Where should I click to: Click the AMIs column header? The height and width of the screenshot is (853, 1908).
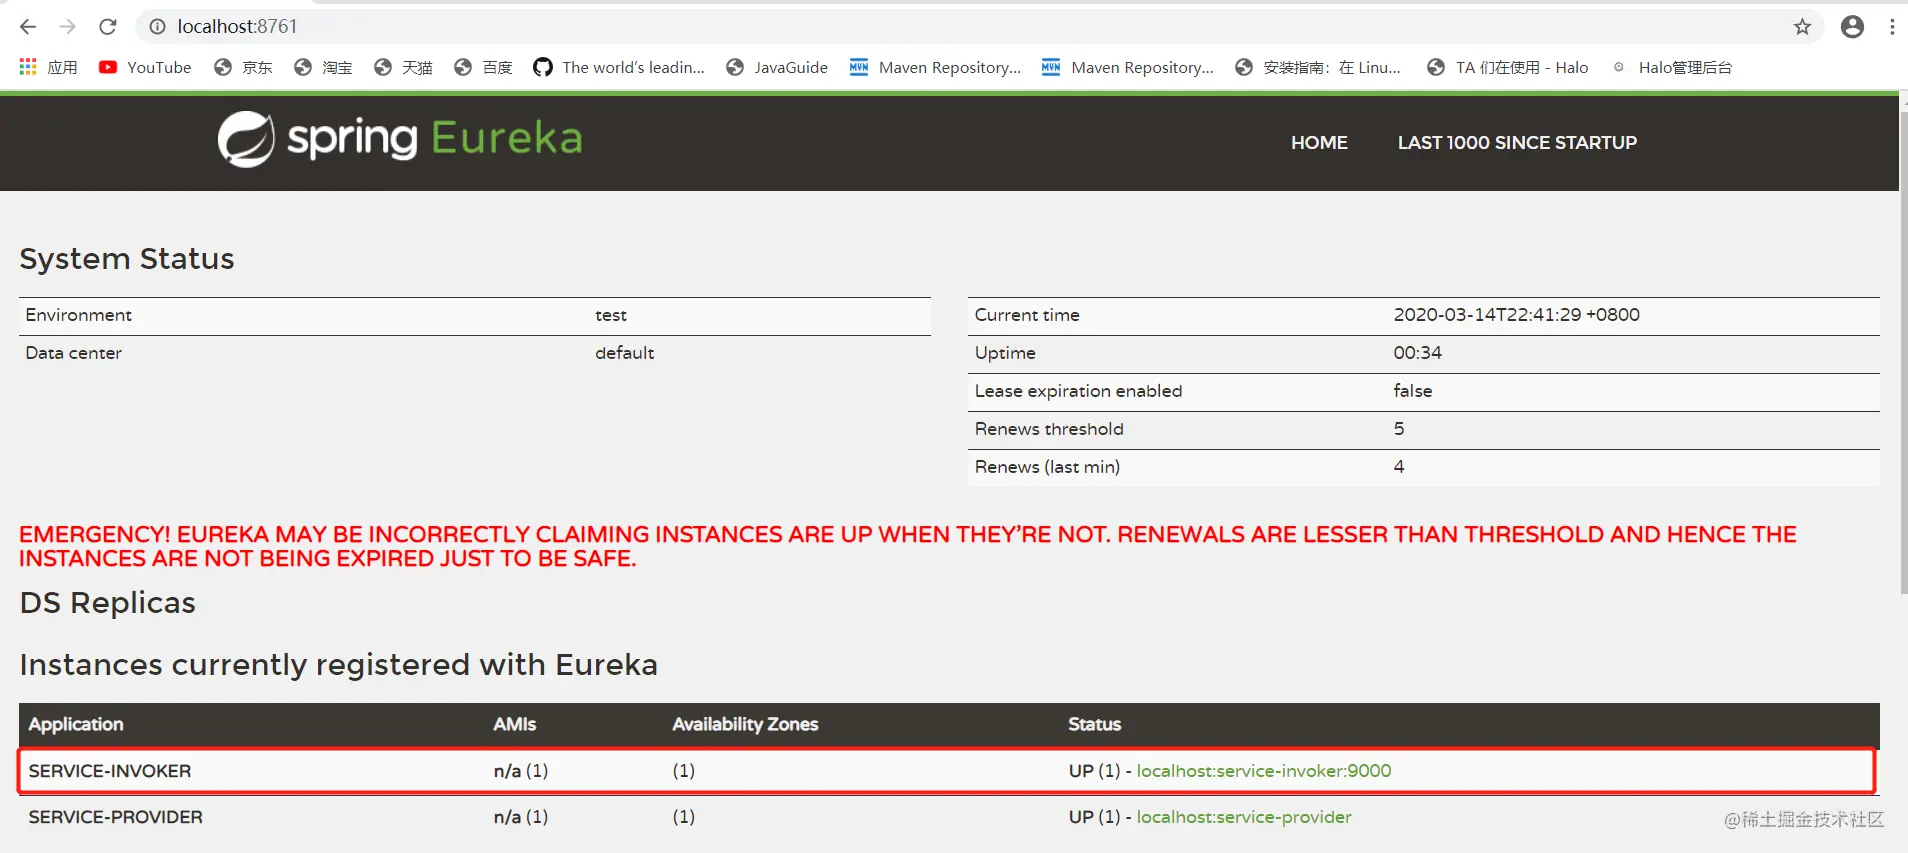[515, 724]
